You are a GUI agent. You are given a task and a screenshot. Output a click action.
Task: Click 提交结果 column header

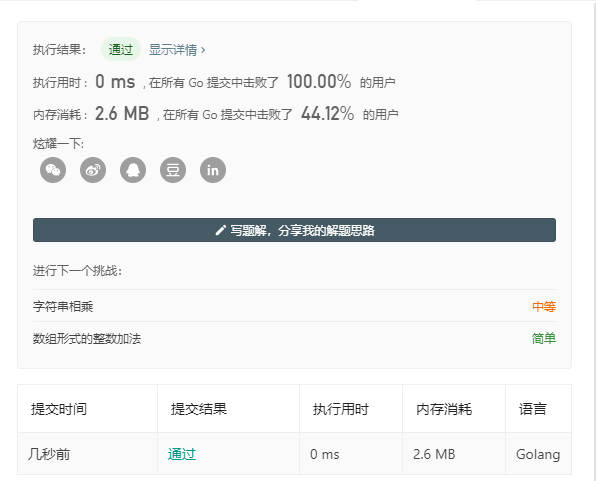tap(199, 409)
